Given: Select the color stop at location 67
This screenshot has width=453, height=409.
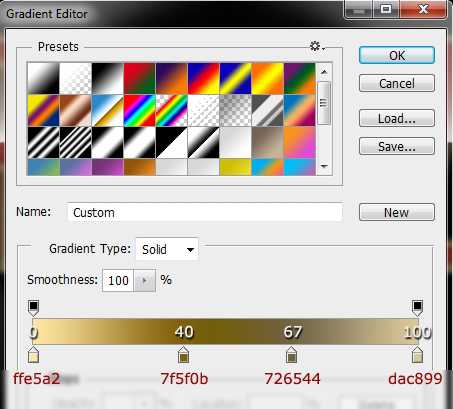Looking at the screenshot, I should click(x=291, y=354).
